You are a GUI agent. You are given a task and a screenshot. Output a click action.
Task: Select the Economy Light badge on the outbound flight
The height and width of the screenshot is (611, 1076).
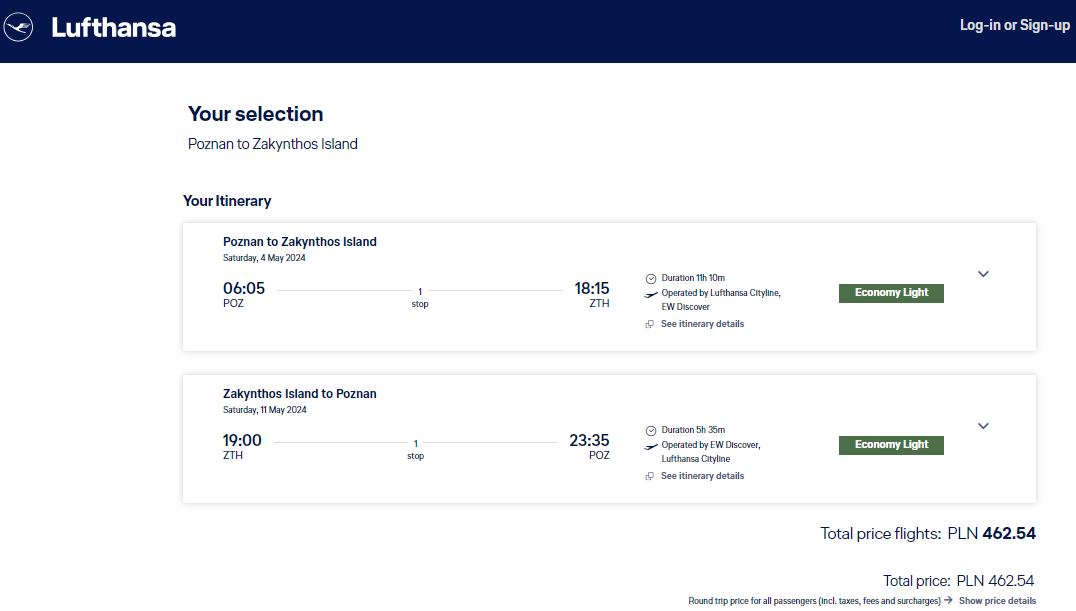[x=891, y=293]
